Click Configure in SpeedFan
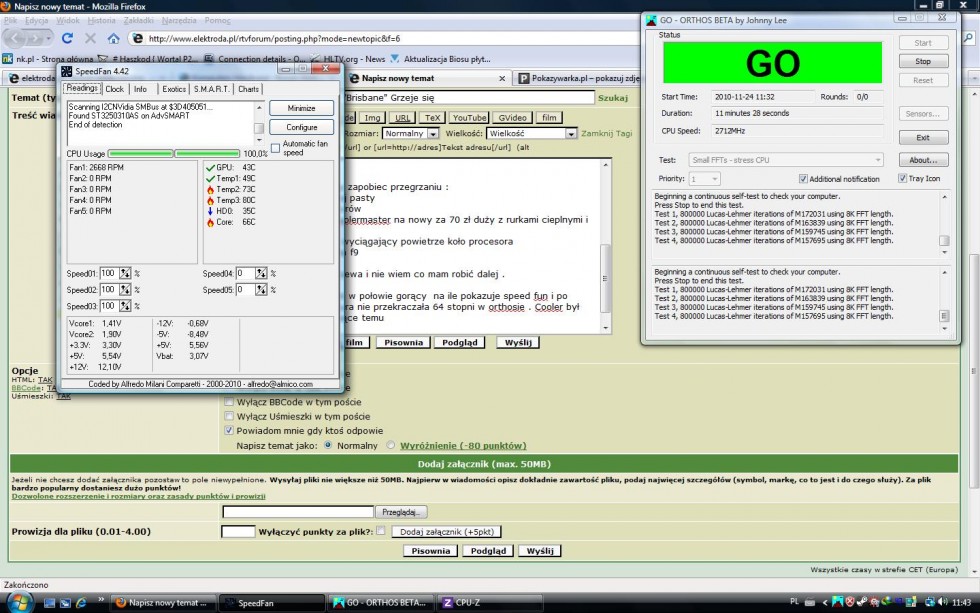This screenshot has width=980, height=613. coord(301,127)
